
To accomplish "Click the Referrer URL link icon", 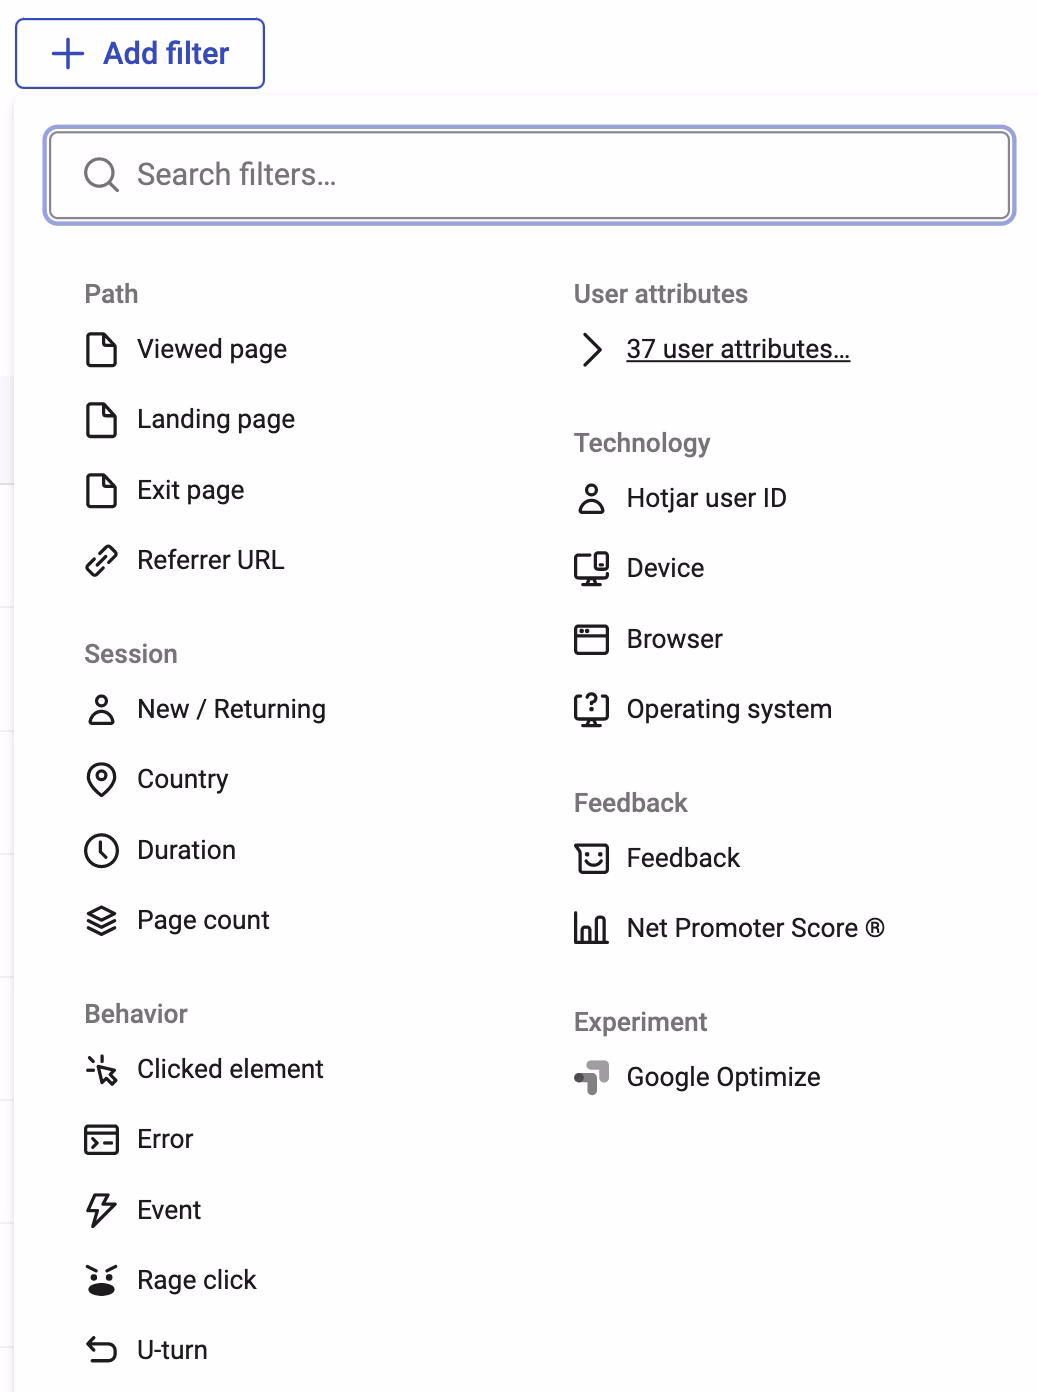I will pos(101,560).
